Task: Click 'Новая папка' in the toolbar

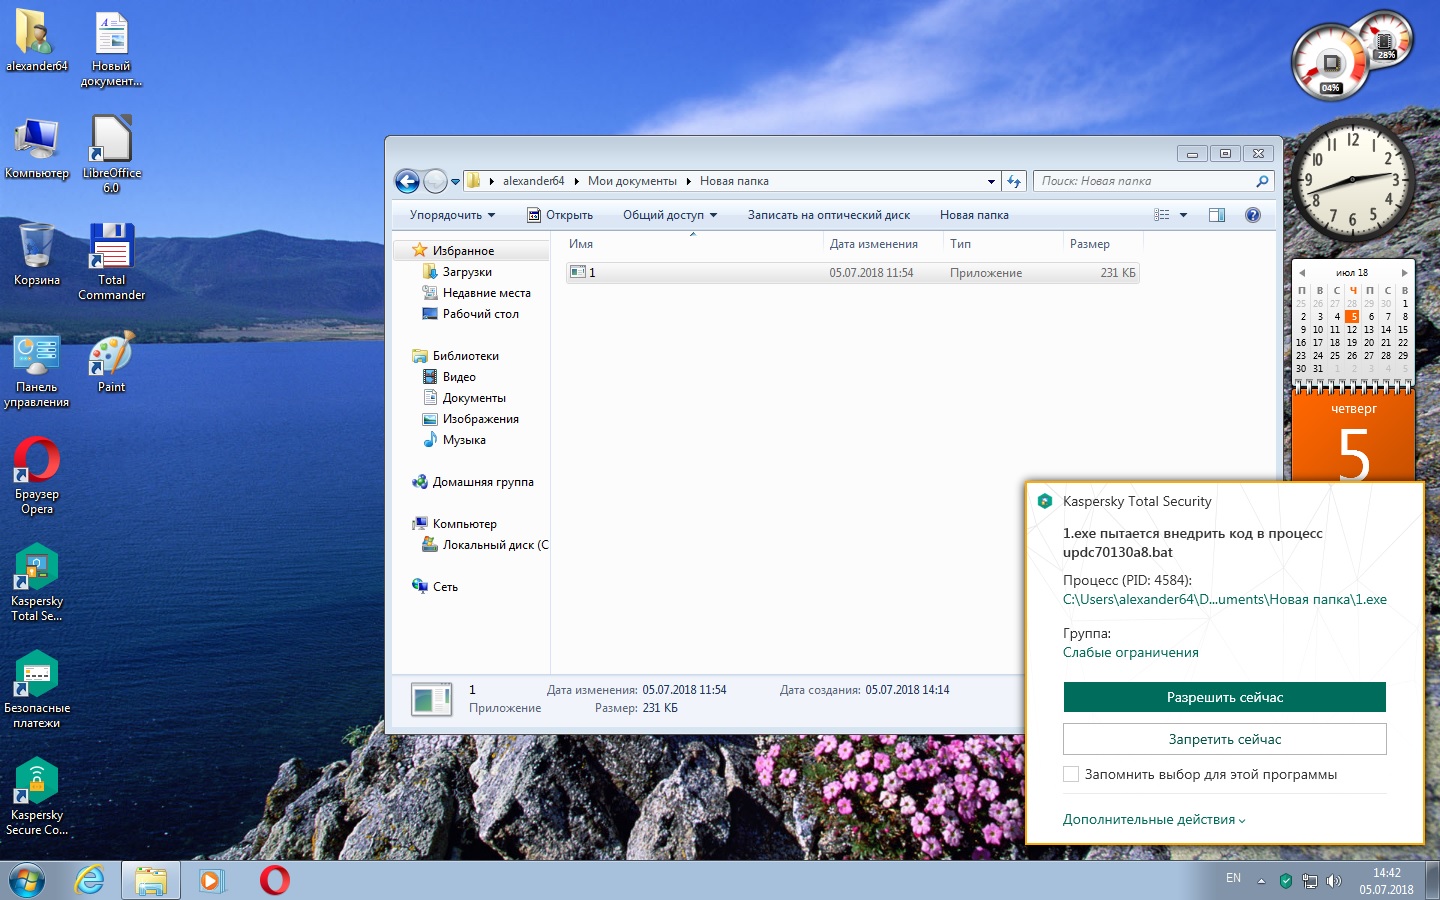Action: click(974, 215)
